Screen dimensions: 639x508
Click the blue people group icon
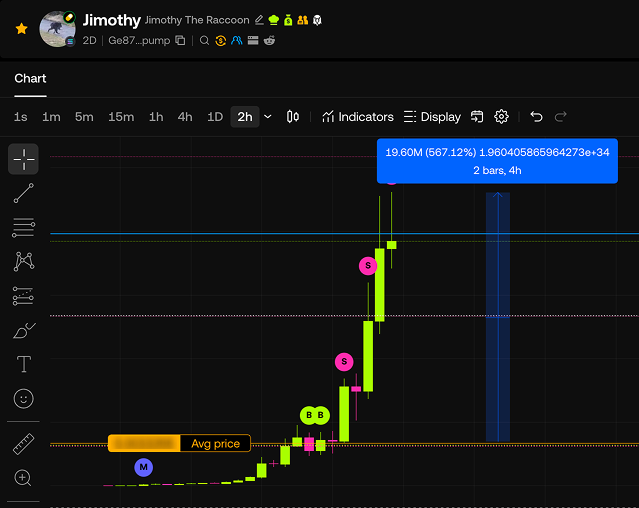pyautogui.click(x=237, y=40)
